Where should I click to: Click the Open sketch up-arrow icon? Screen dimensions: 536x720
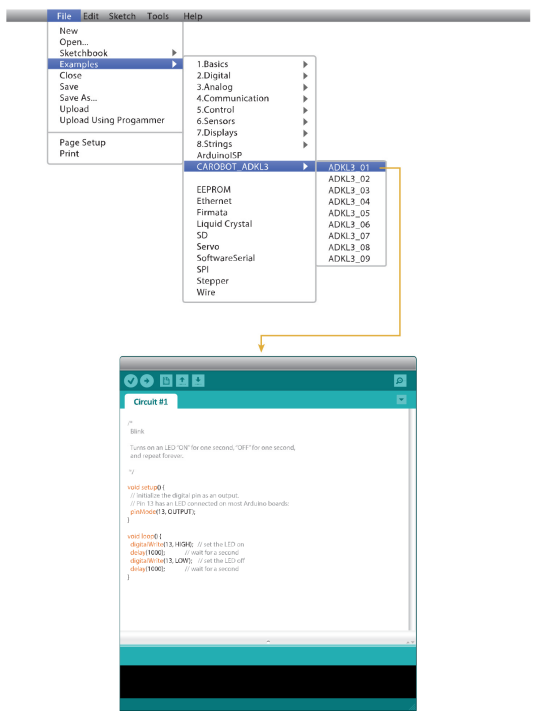coord(182,381)
